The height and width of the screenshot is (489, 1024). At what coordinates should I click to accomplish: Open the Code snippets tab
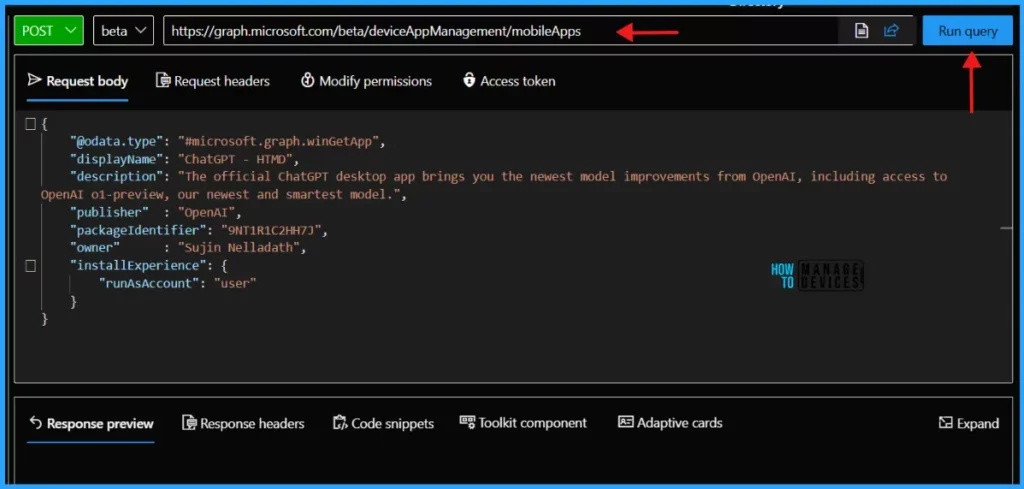[x=383, y=424]
